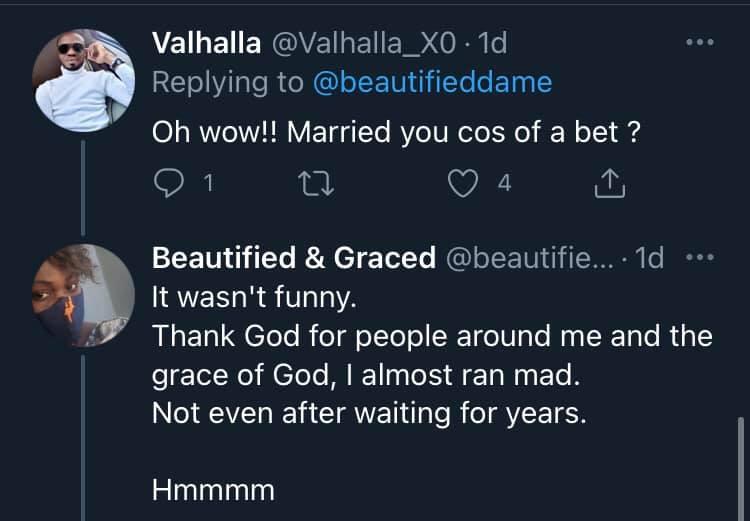Click the reply bubble icon on Valhalla's tweet

pos(166,183)
